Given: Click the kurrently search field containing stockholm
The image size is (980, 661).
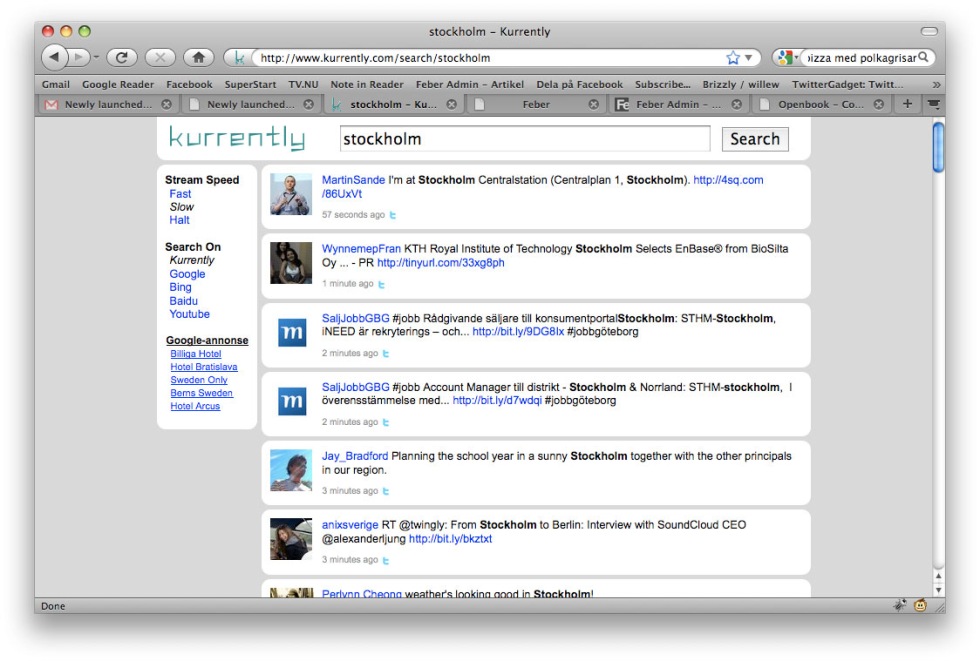Looking at the screenshot, I should 524,139.
